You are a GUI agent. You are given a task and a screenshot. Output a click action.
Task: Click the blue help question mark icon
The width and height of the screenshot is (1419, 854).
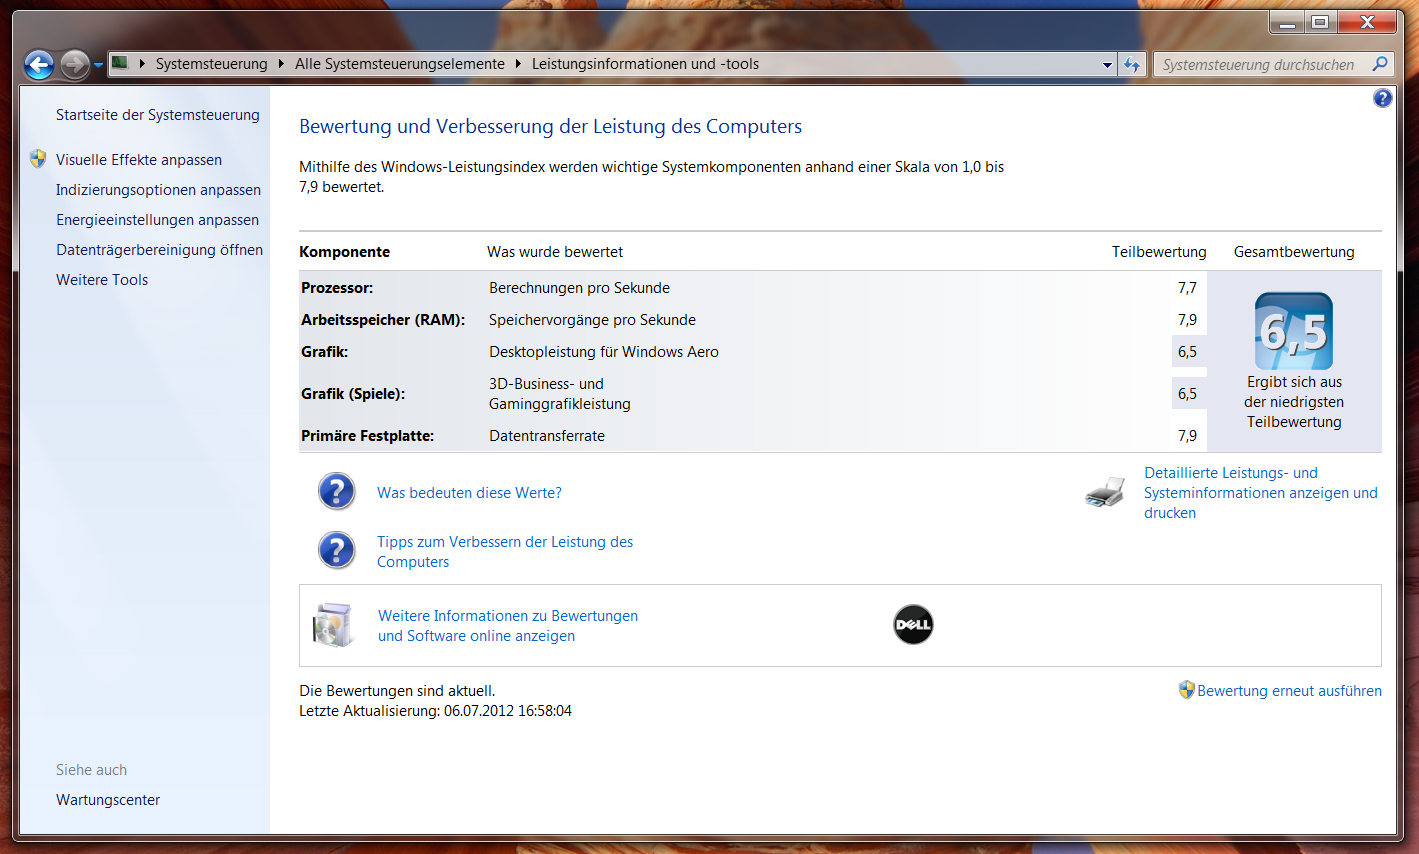click(1382, 98)
